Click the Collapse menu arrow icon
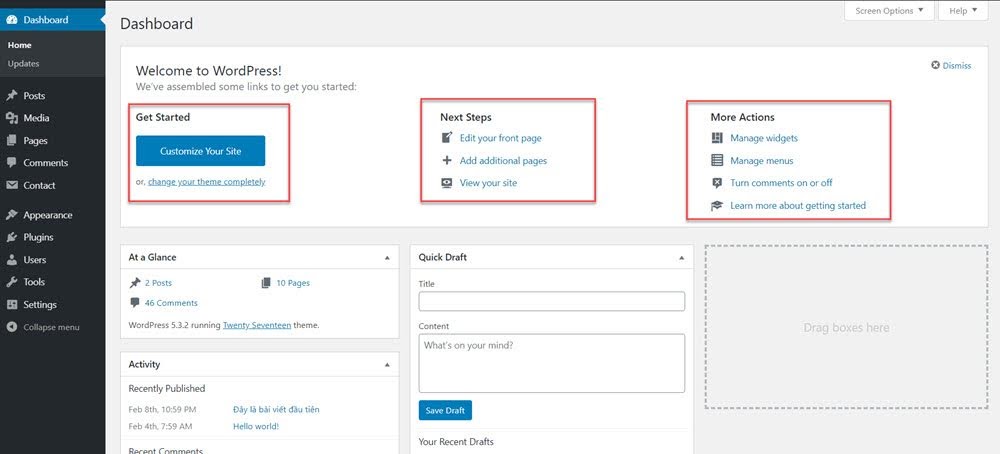This screenshot has height=454, width=1000. [x=11, y=327]
